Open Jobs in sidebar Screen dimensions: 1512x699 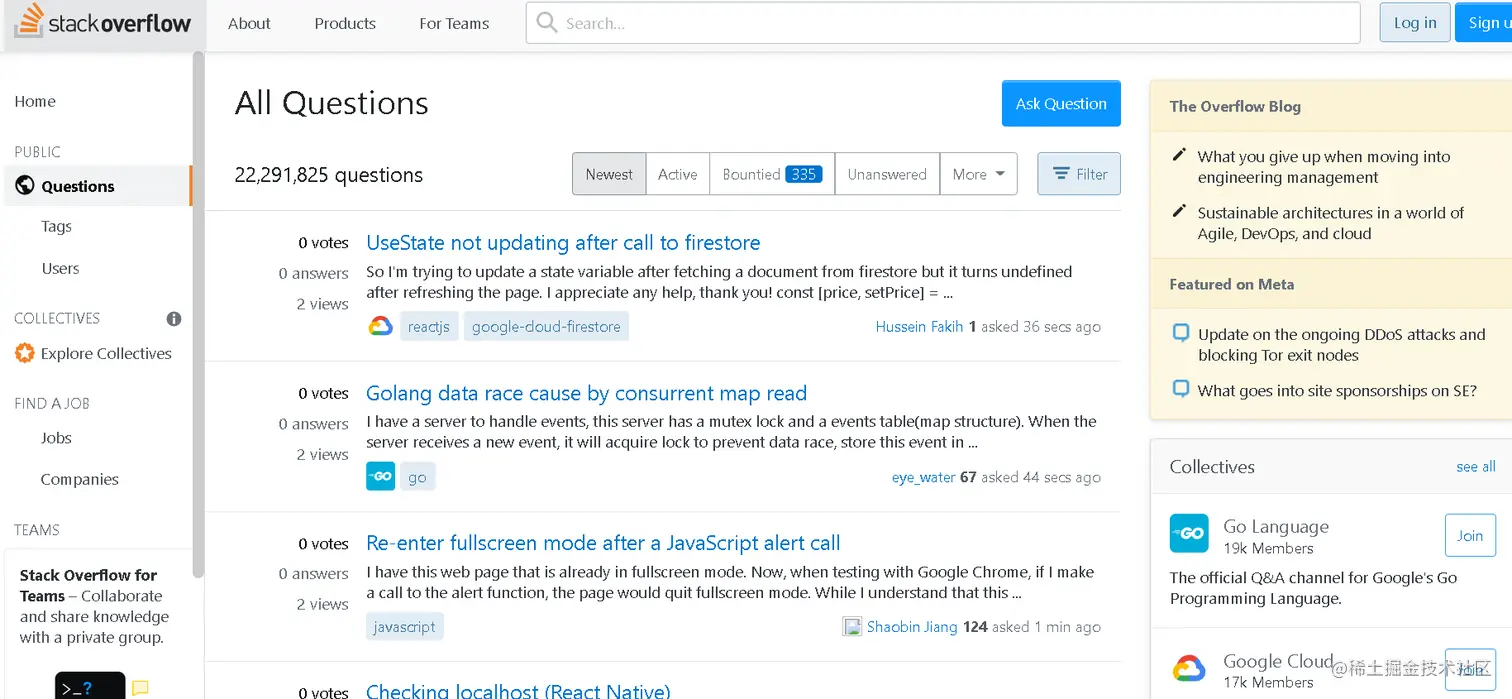(x=56, y=437)
